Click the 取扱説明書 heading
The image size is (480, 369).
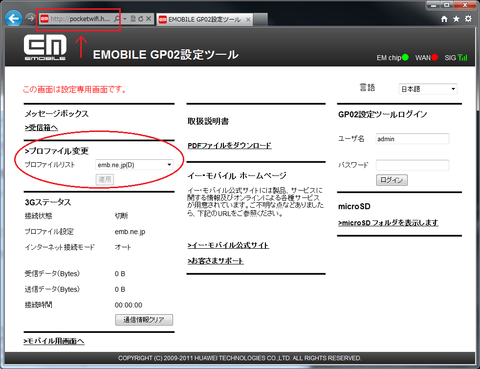208,121
